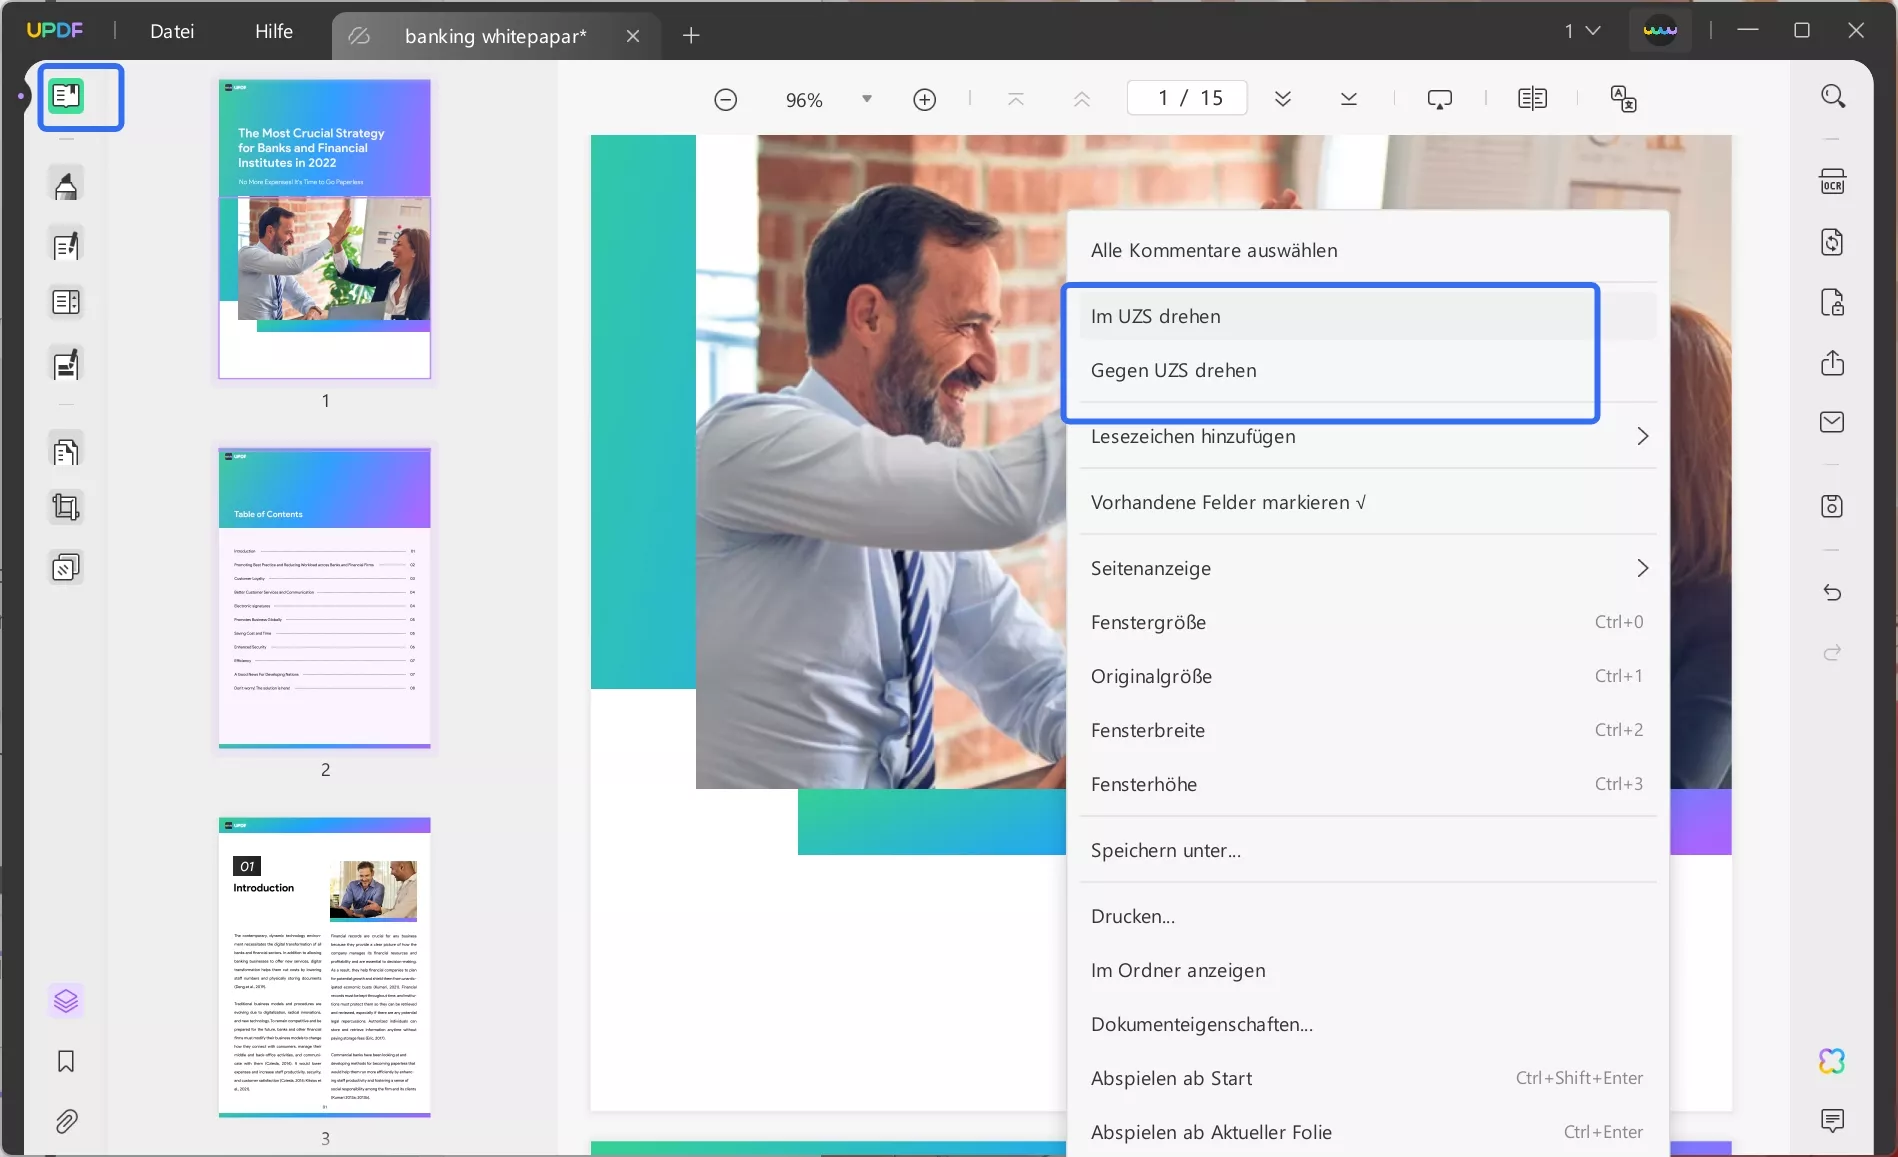Click the UPDF logo
This screenshot has width=1898, height=1157.
click(55, 30)
